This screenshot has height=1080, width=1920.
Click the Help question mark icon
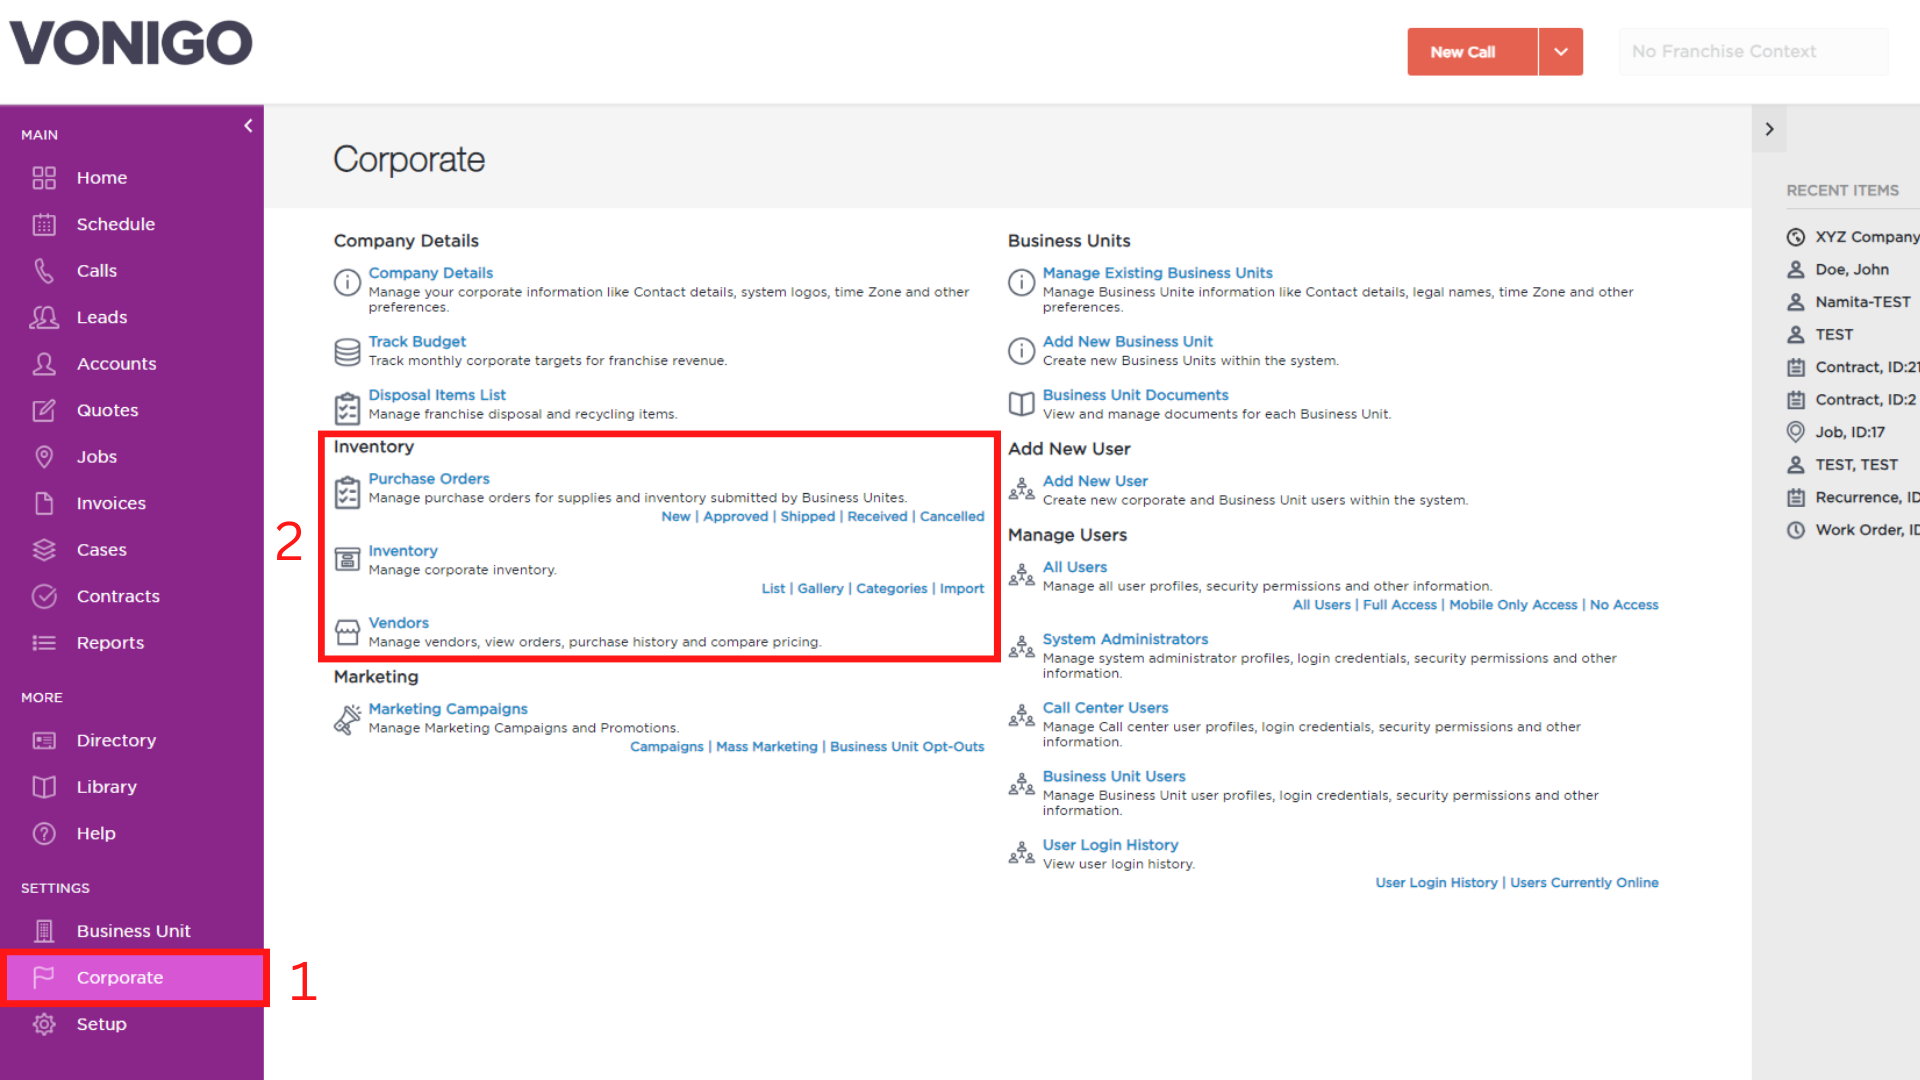tap(44, 834)
